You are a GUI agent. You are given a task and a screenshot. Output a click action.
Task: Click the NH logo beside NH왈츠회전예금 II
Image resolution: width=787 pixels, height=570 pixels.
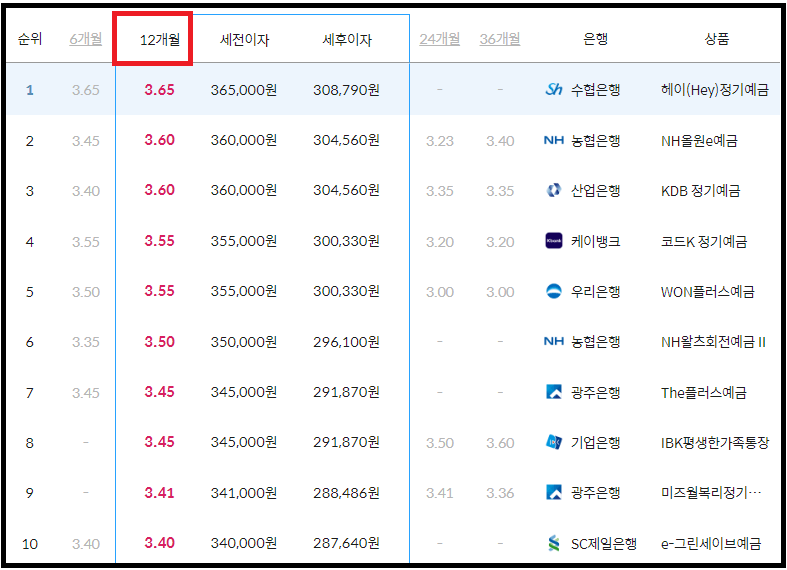tap(554, 342)
